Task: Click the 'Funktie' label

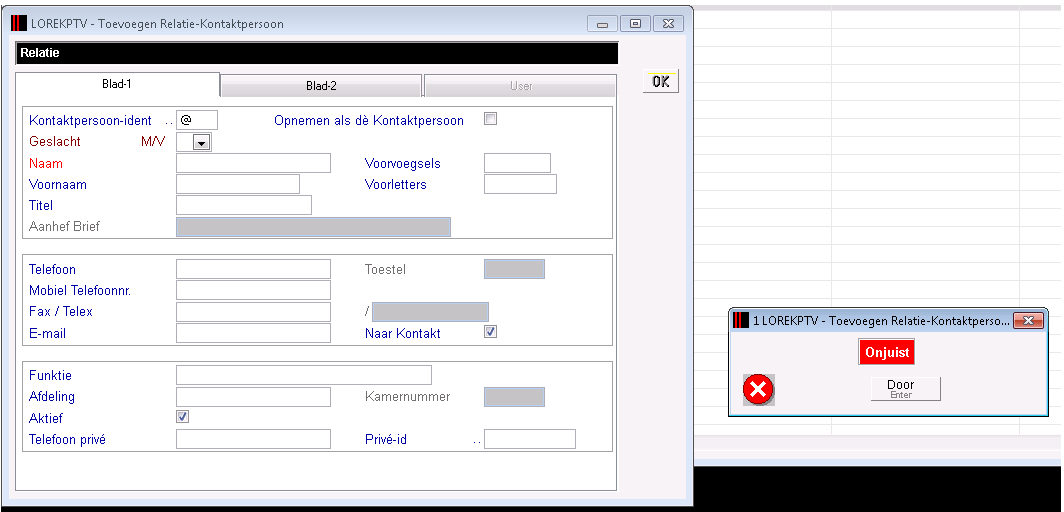Action: (50, 375)
